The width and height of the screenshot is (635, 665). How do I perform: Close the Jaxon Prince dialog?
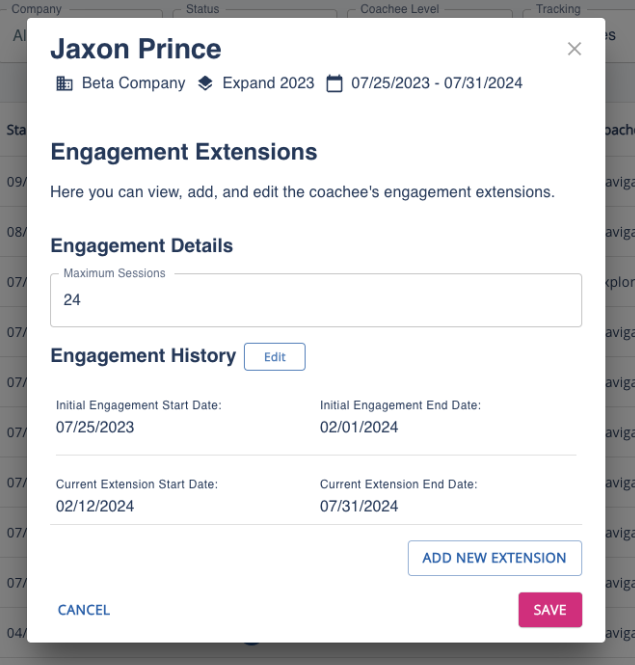(574, 49)
